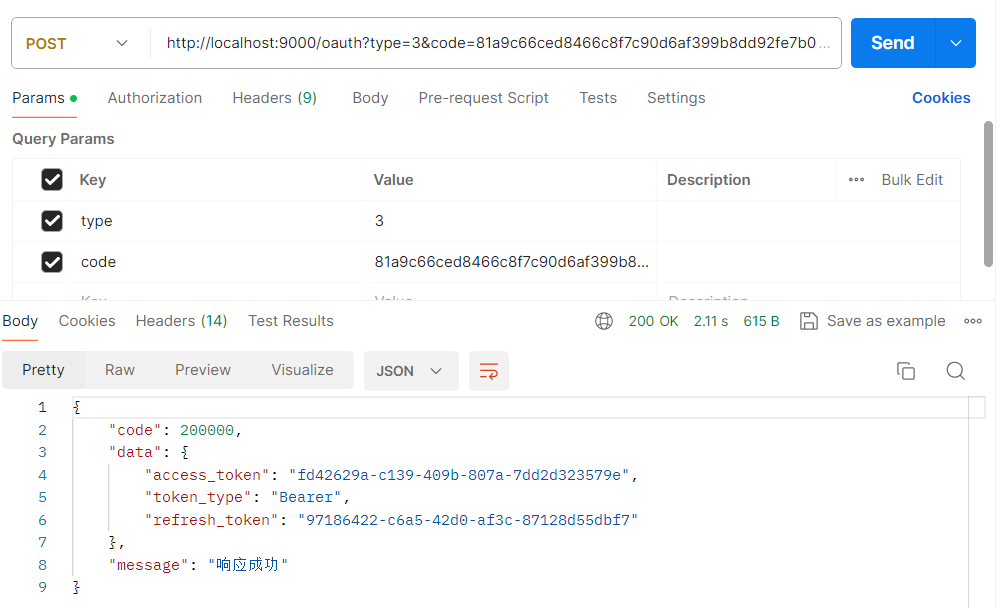Click the Send button
This screenshot has width=1005, height=608.
(x=892, y=44)
